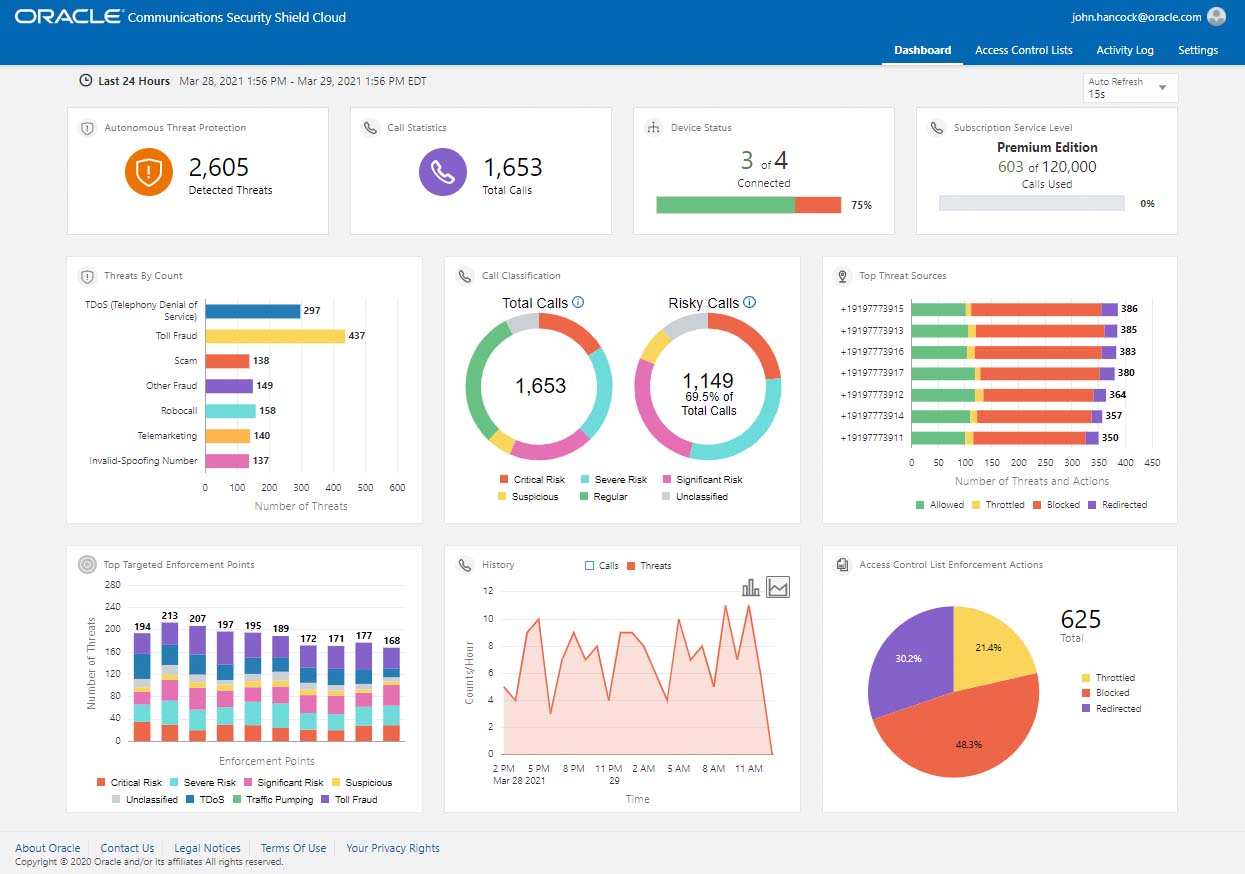Select the bar chart view in History

click(x=751, y=587)
